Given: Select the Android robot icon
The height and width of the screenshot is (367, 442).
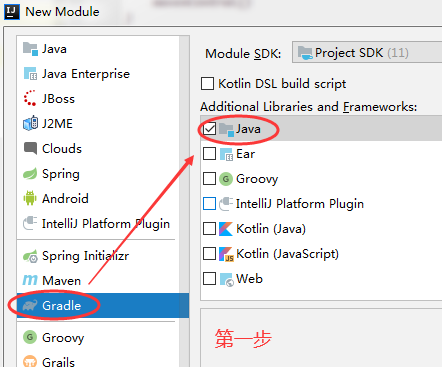Looking at the screenshot, I should (x=30, y=198).
